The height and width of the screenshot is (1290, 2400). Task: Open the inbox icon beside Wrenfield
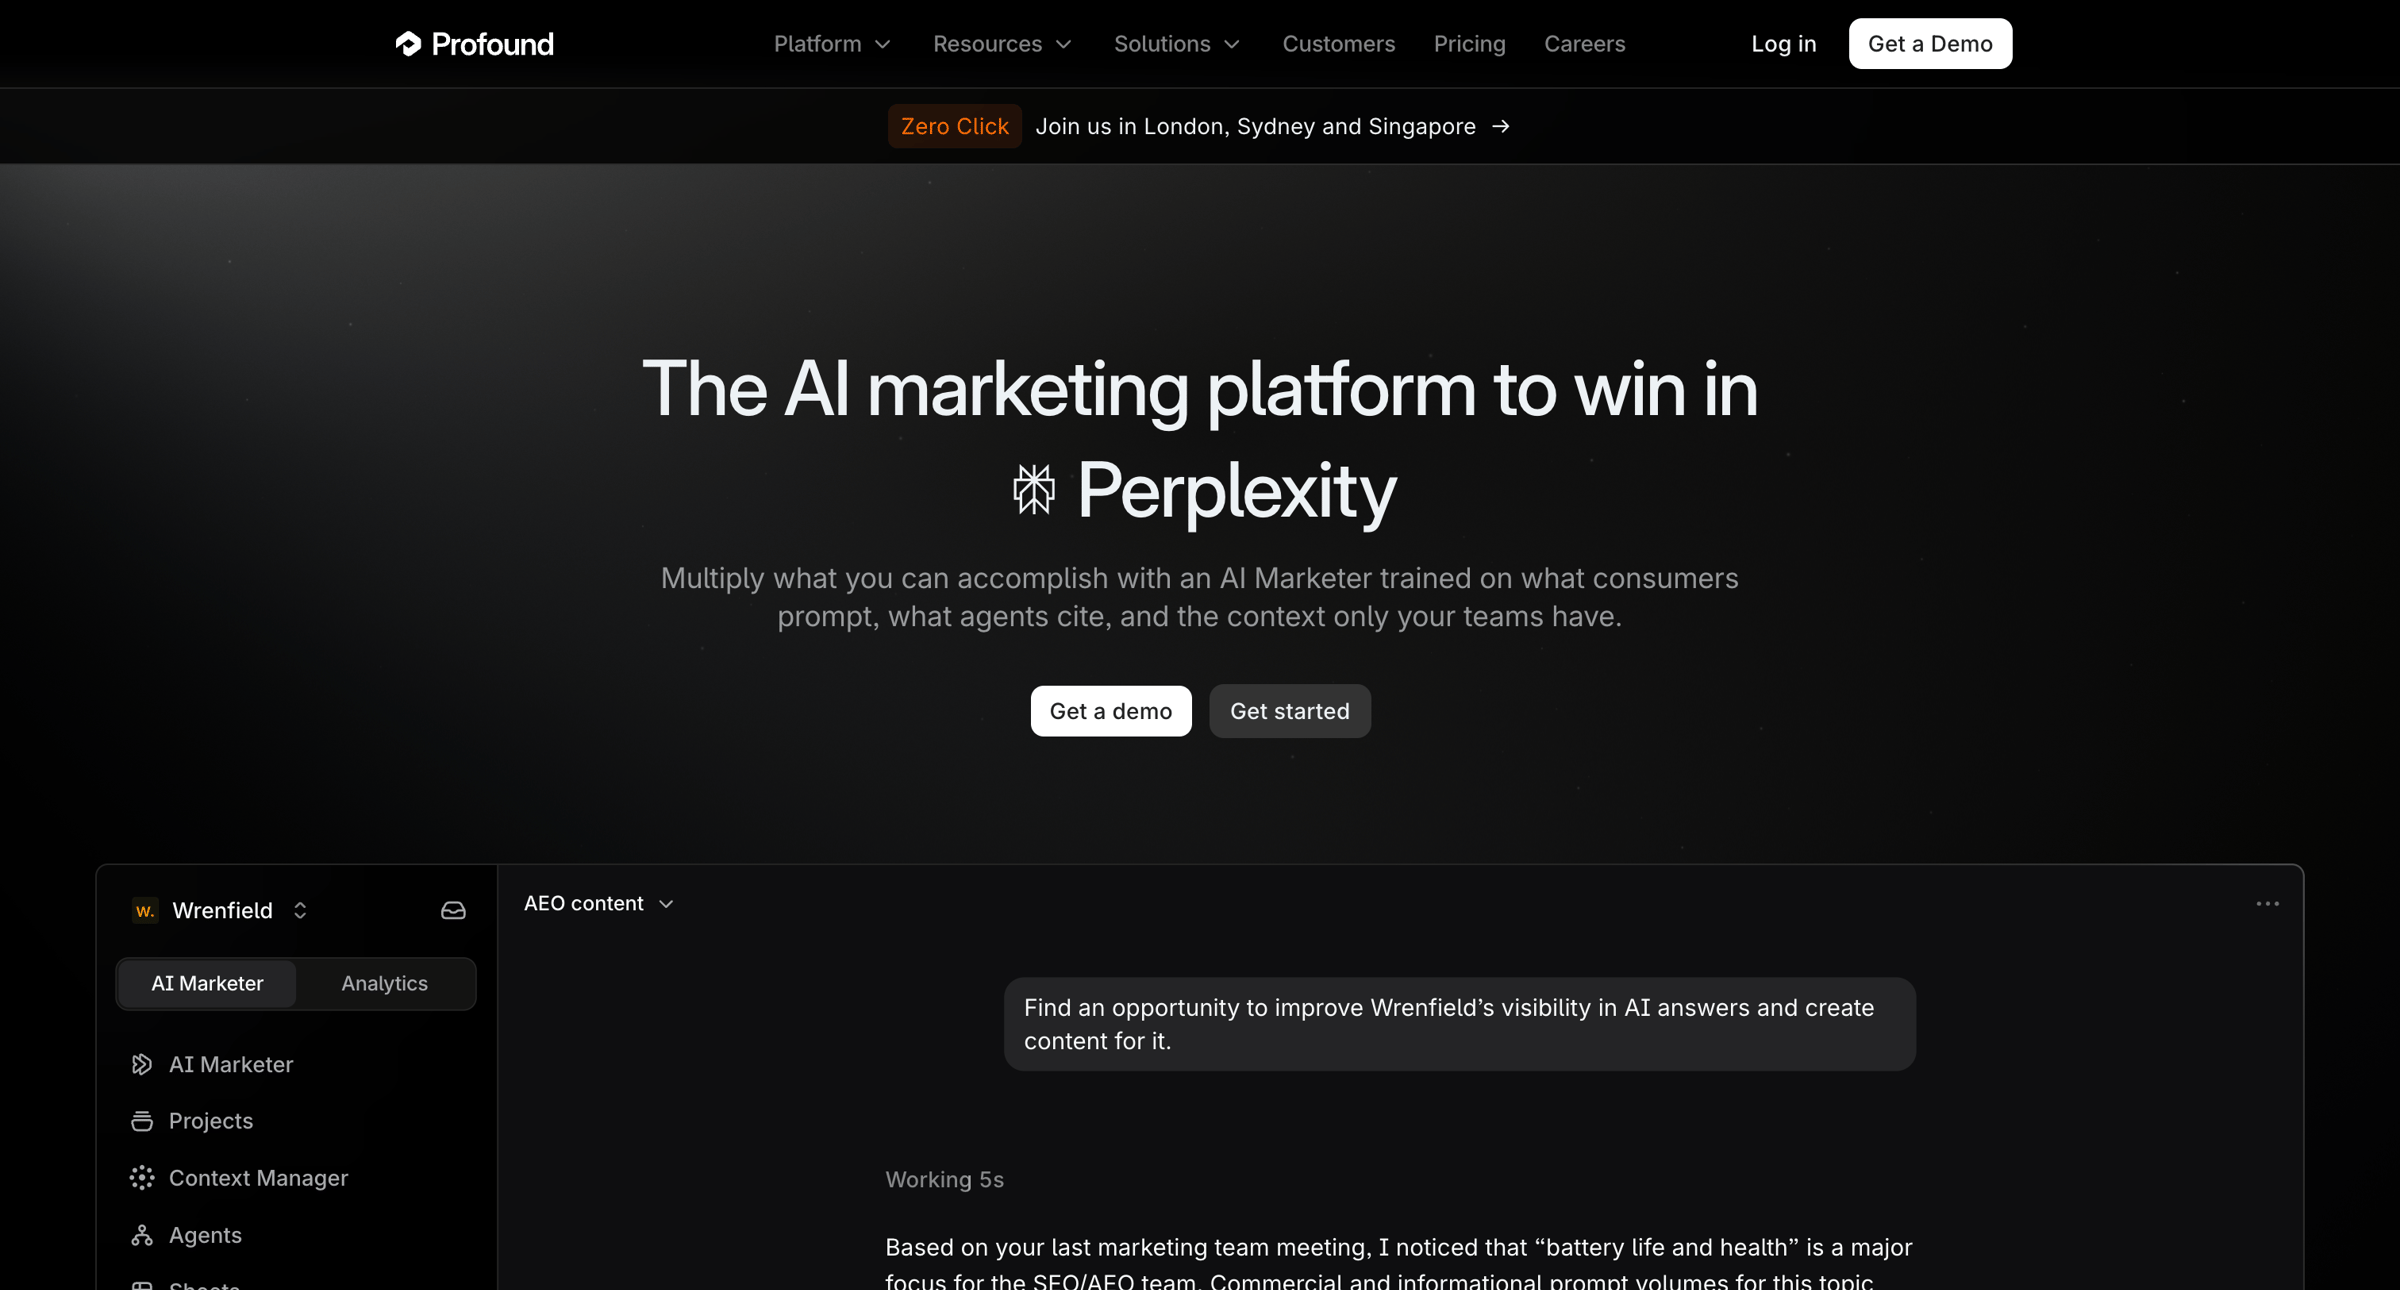[x=453, y=910]
